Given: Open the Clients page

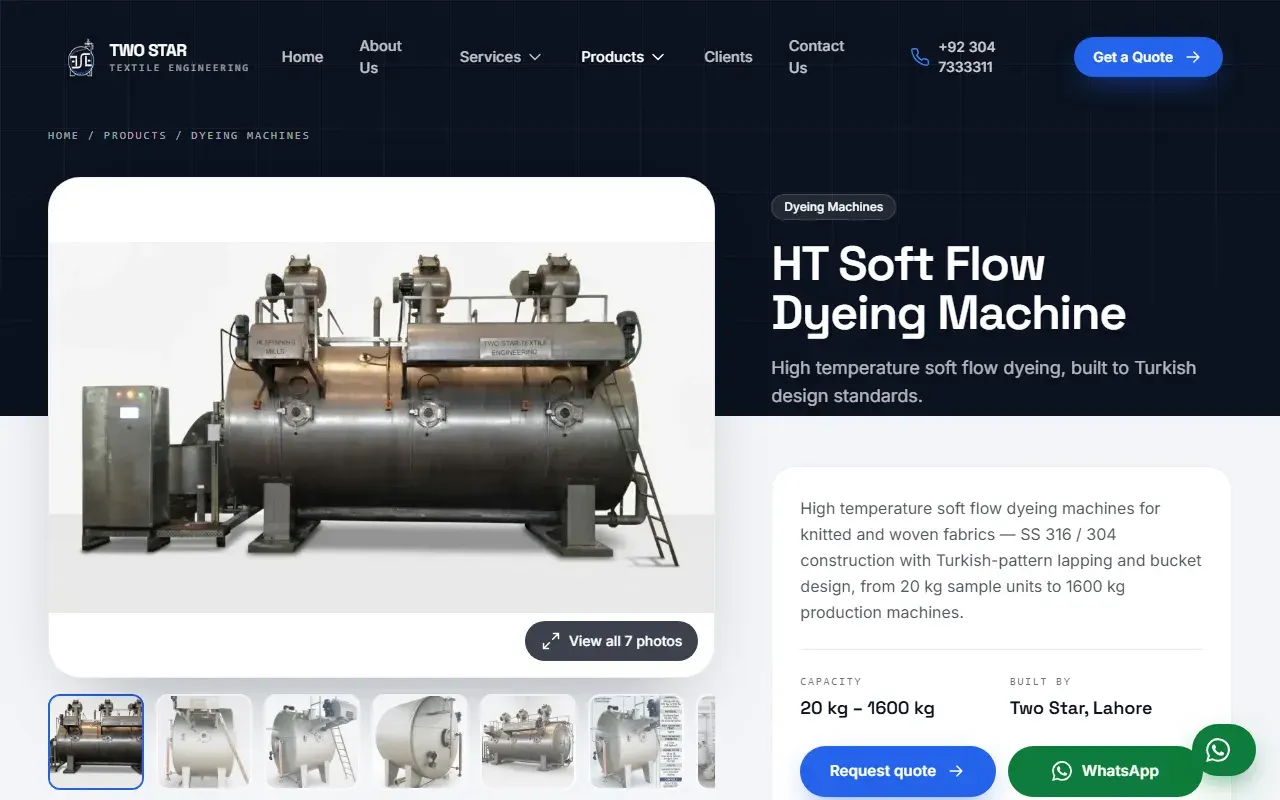Looking at the screenshot, I should [x=728, y=57].
